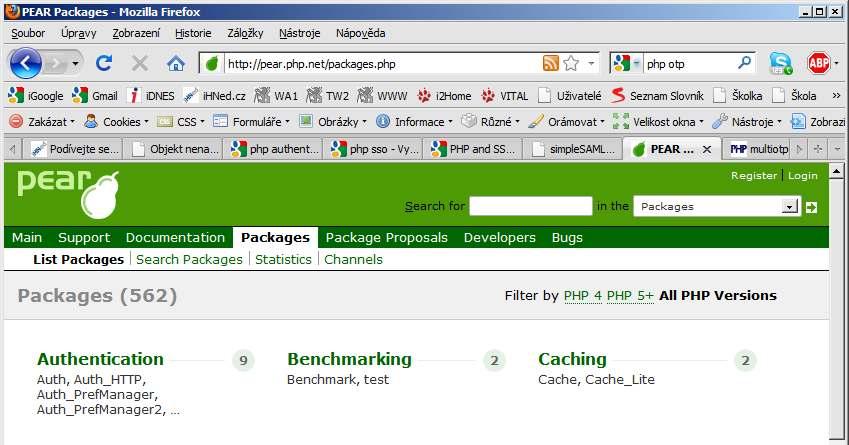Open the Gmail bookmark
The height and width of the screenshot is (445, 849).
[95, 96]
